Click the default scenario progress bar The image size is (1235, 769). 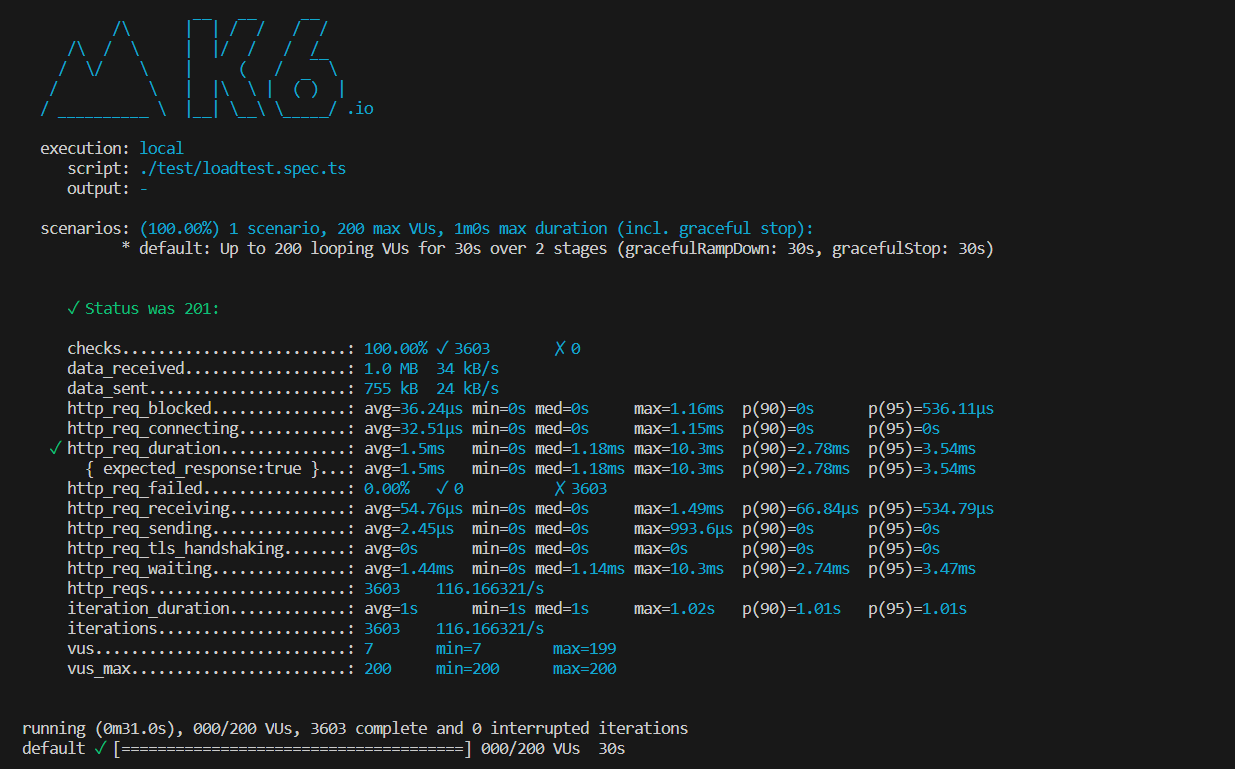tap(292, 748)
